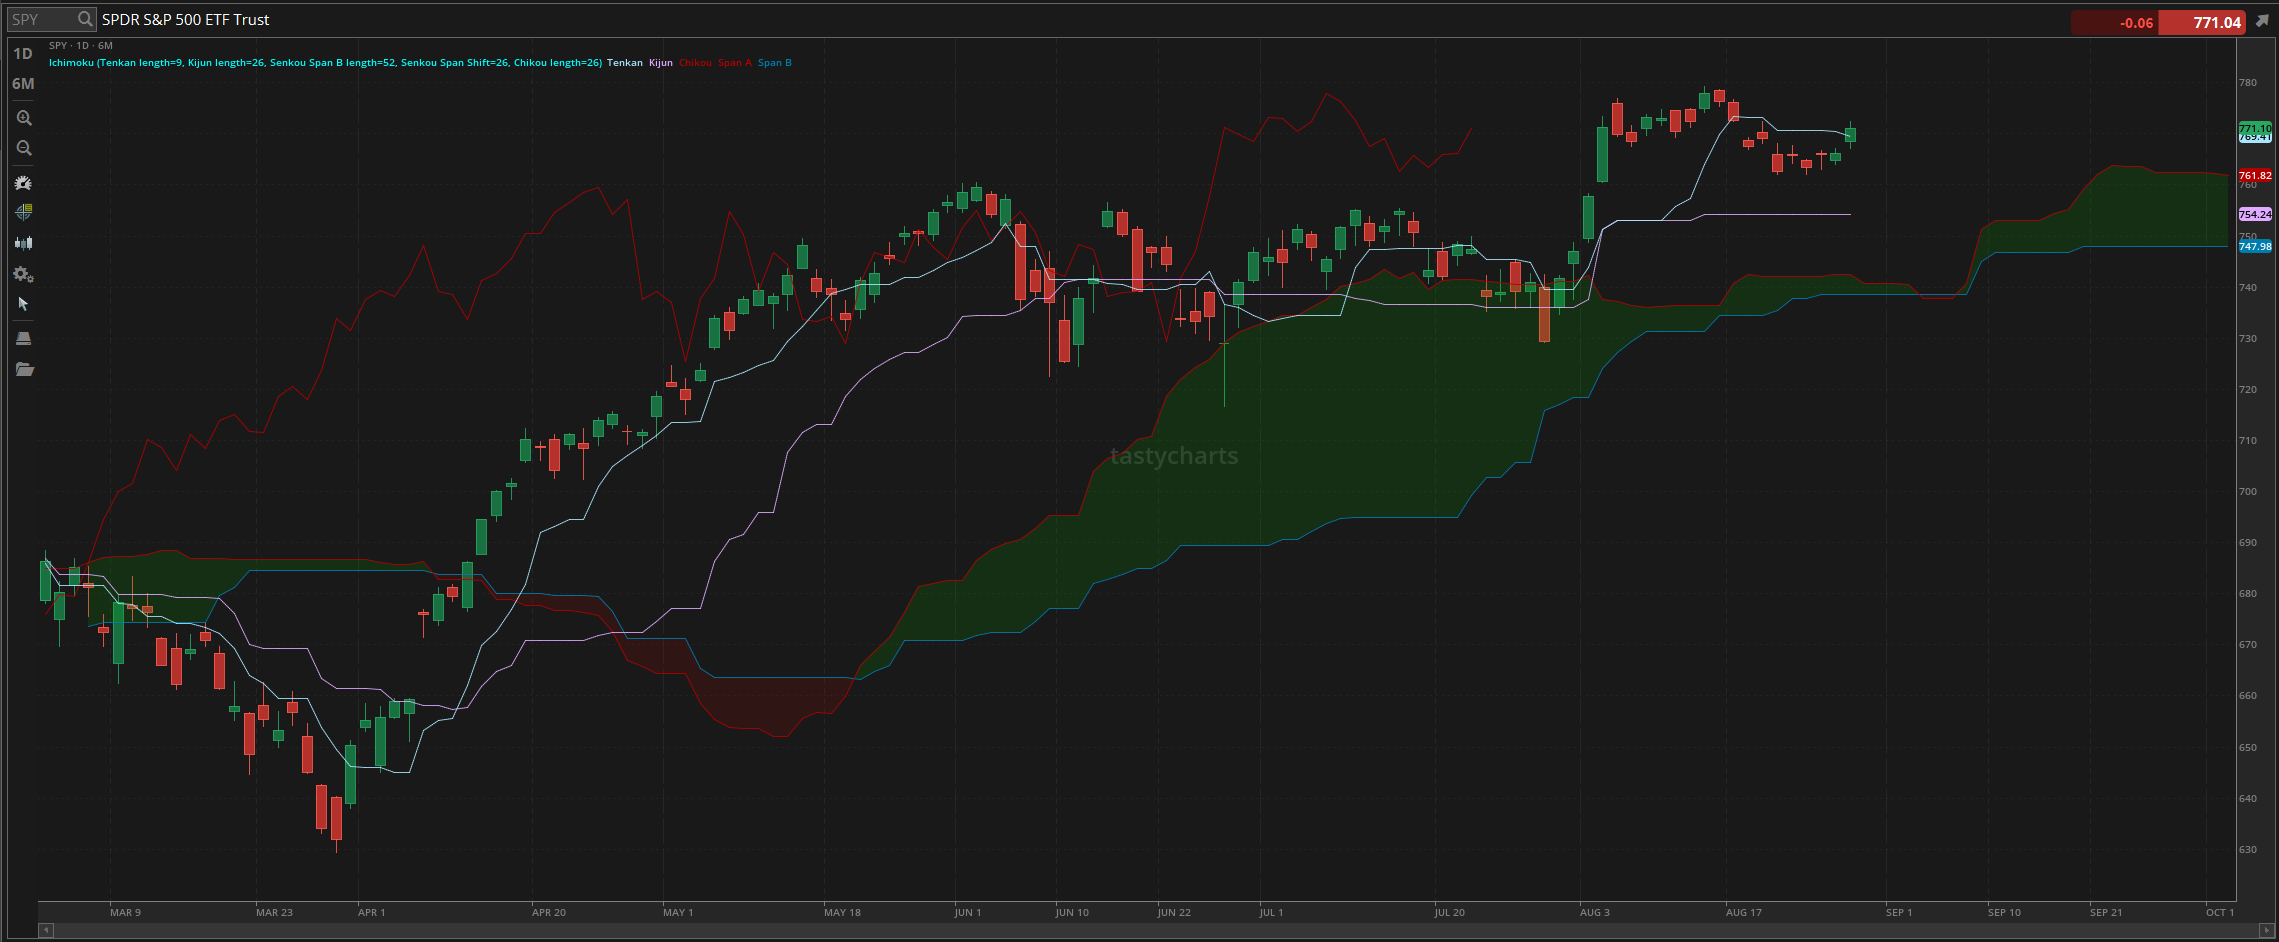This screenshot has height=942, width=2279.
Task: Click the 780 price axis label
Action: [2248, 83]
